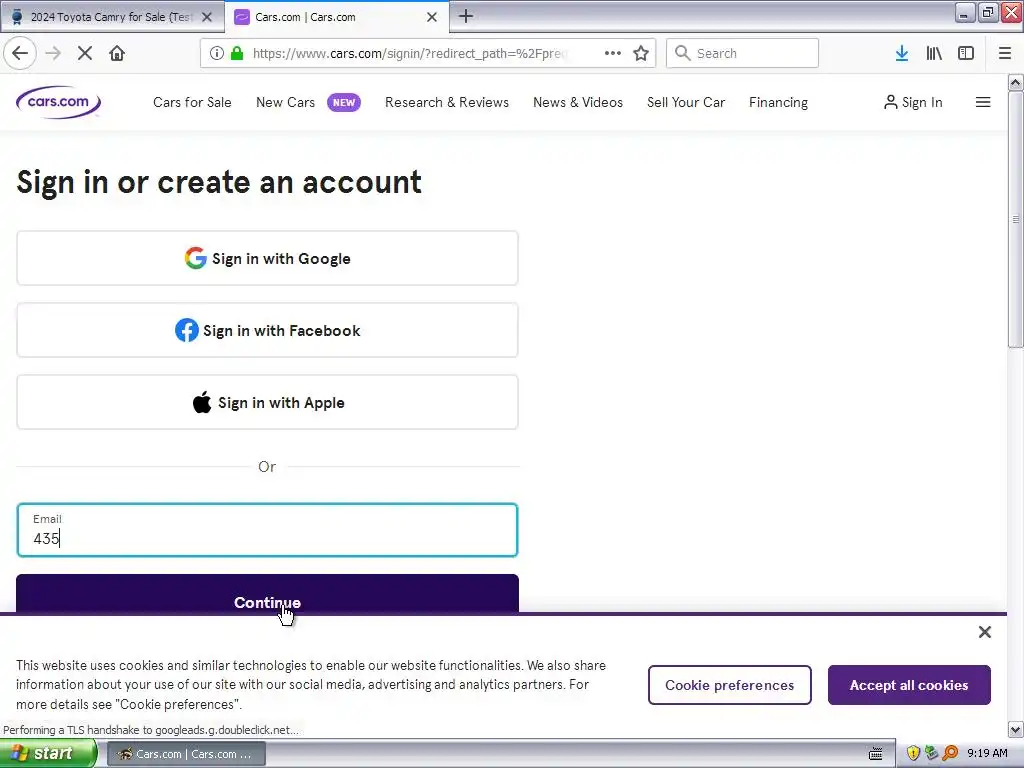Click the page scrollbar up arrow
Viewport: 1024px width, 768px height.
tap(1016, 82)
